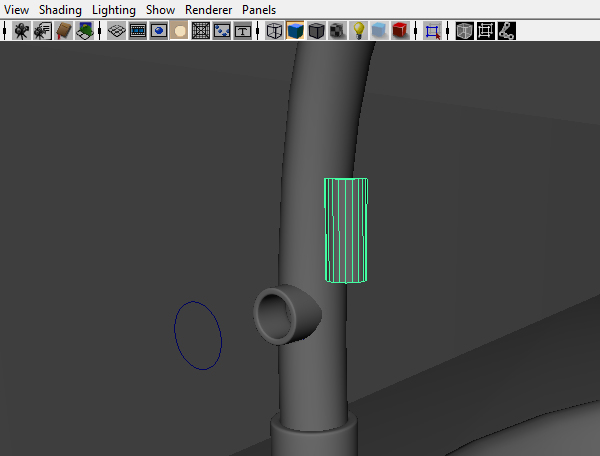Open the View menu

click(16, 10)
